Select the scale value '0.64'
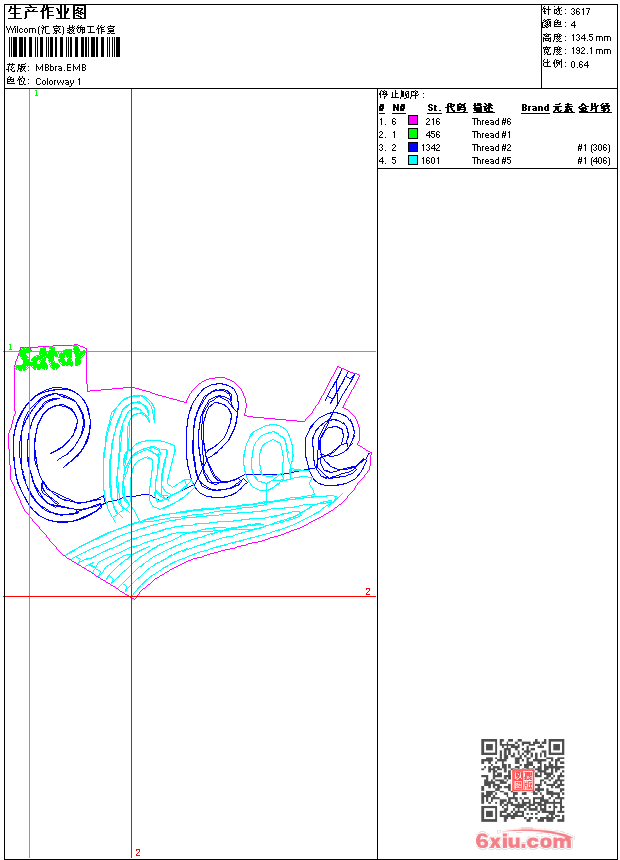The image size is (620, 860). click(x=579, y=65)
